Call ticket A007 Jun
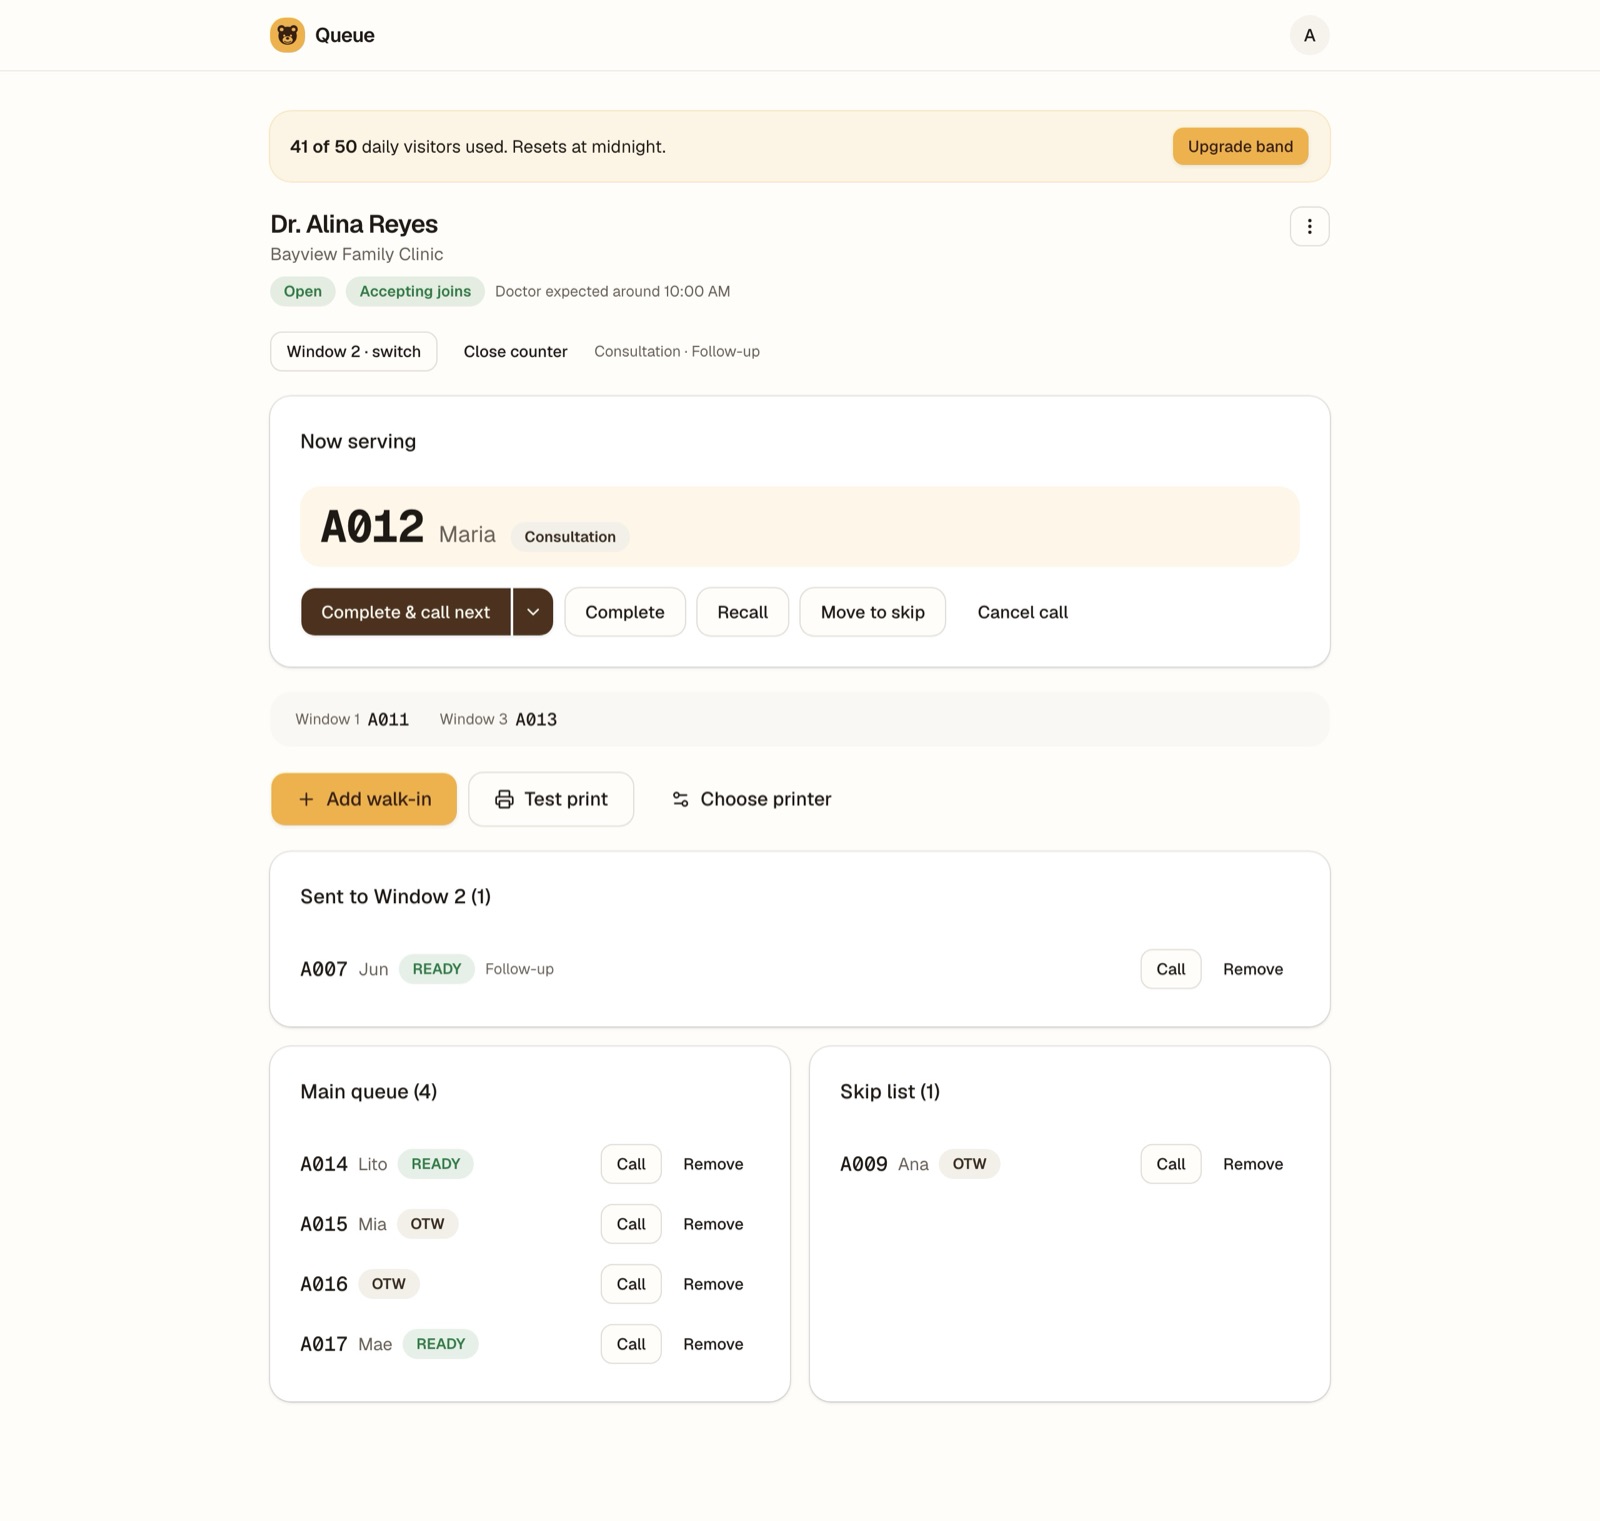The height and width of the screenshot is (1521, 1600). [x=1170, y=969]
